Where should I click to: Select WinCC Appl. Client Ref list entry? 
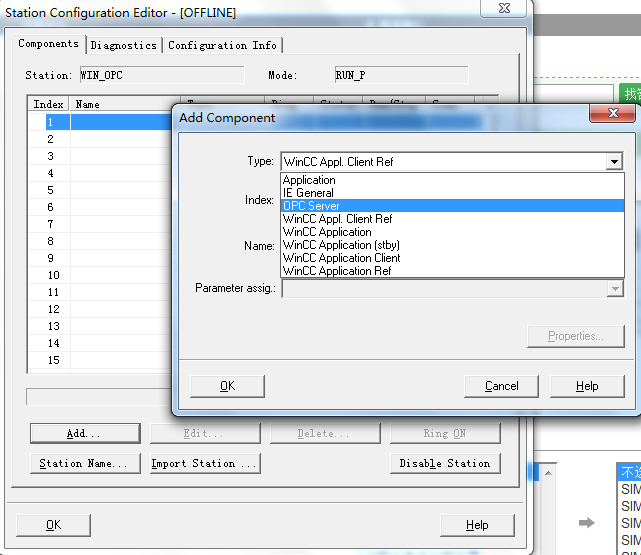click(452, 219)
